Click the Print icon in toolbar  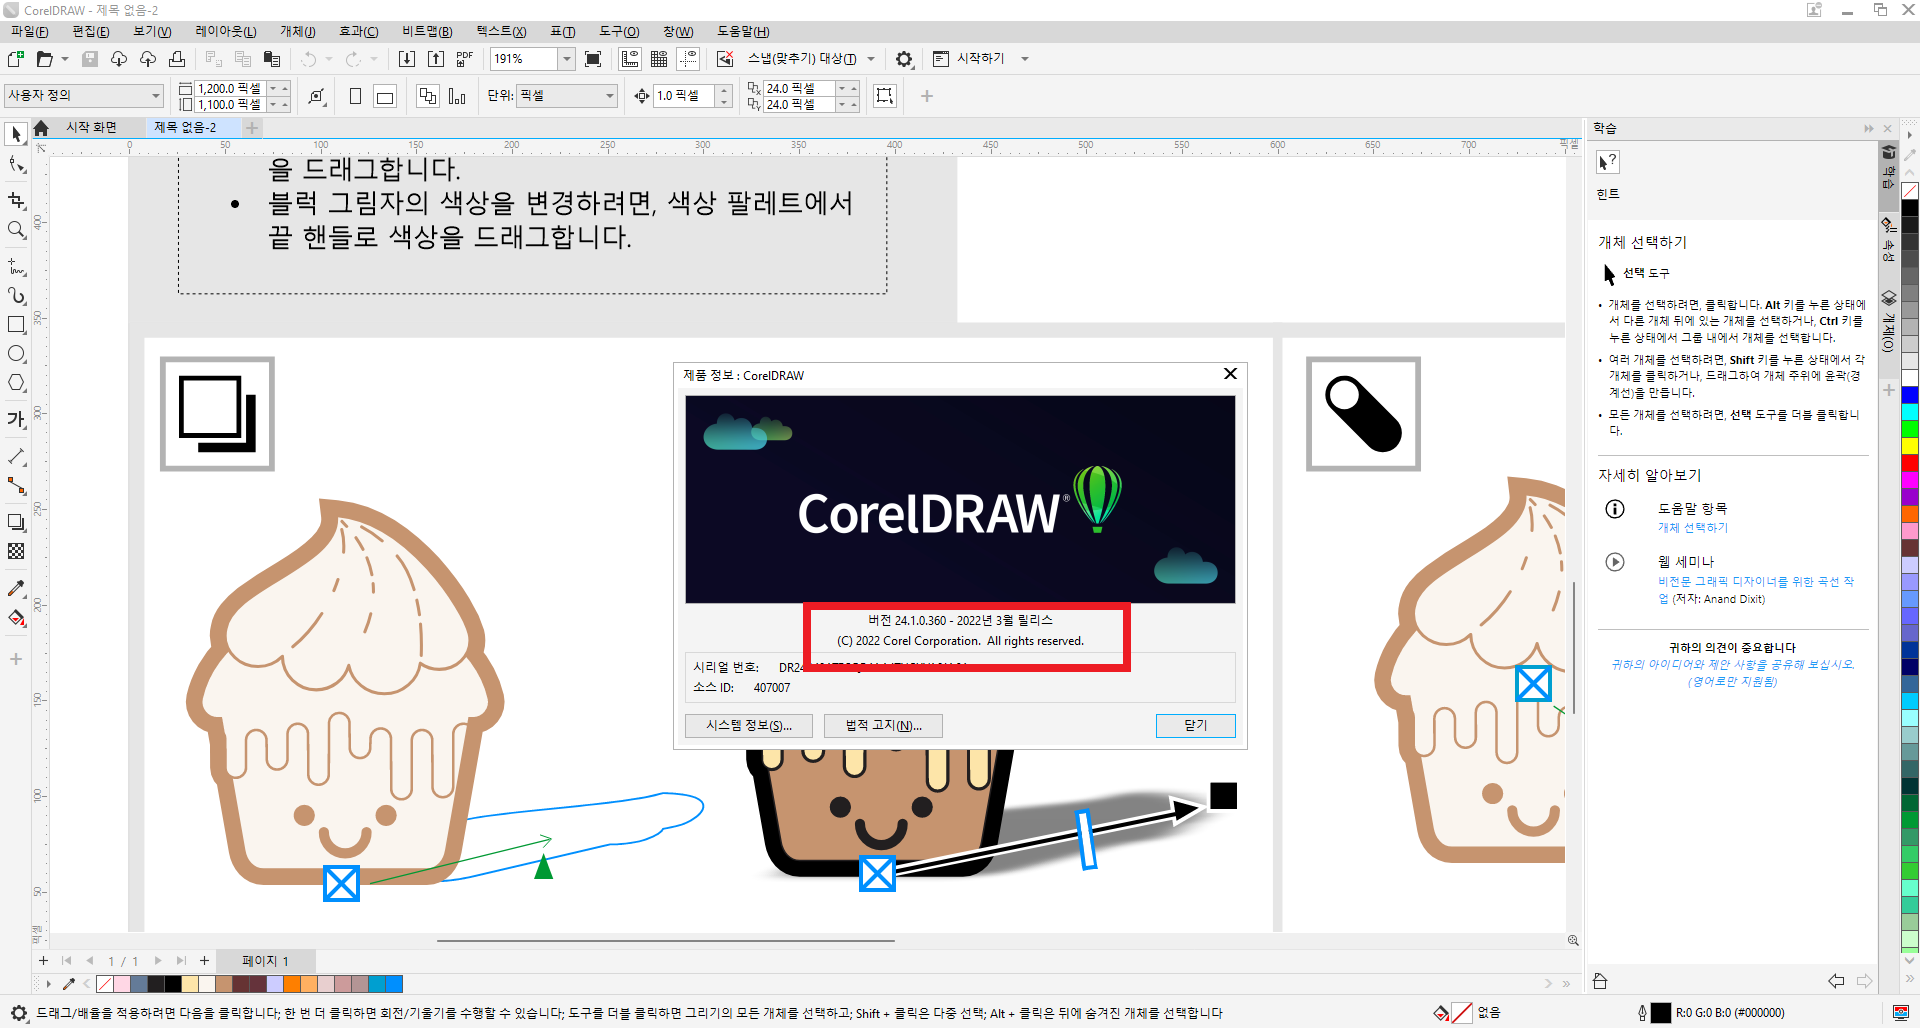click(177, 59)
